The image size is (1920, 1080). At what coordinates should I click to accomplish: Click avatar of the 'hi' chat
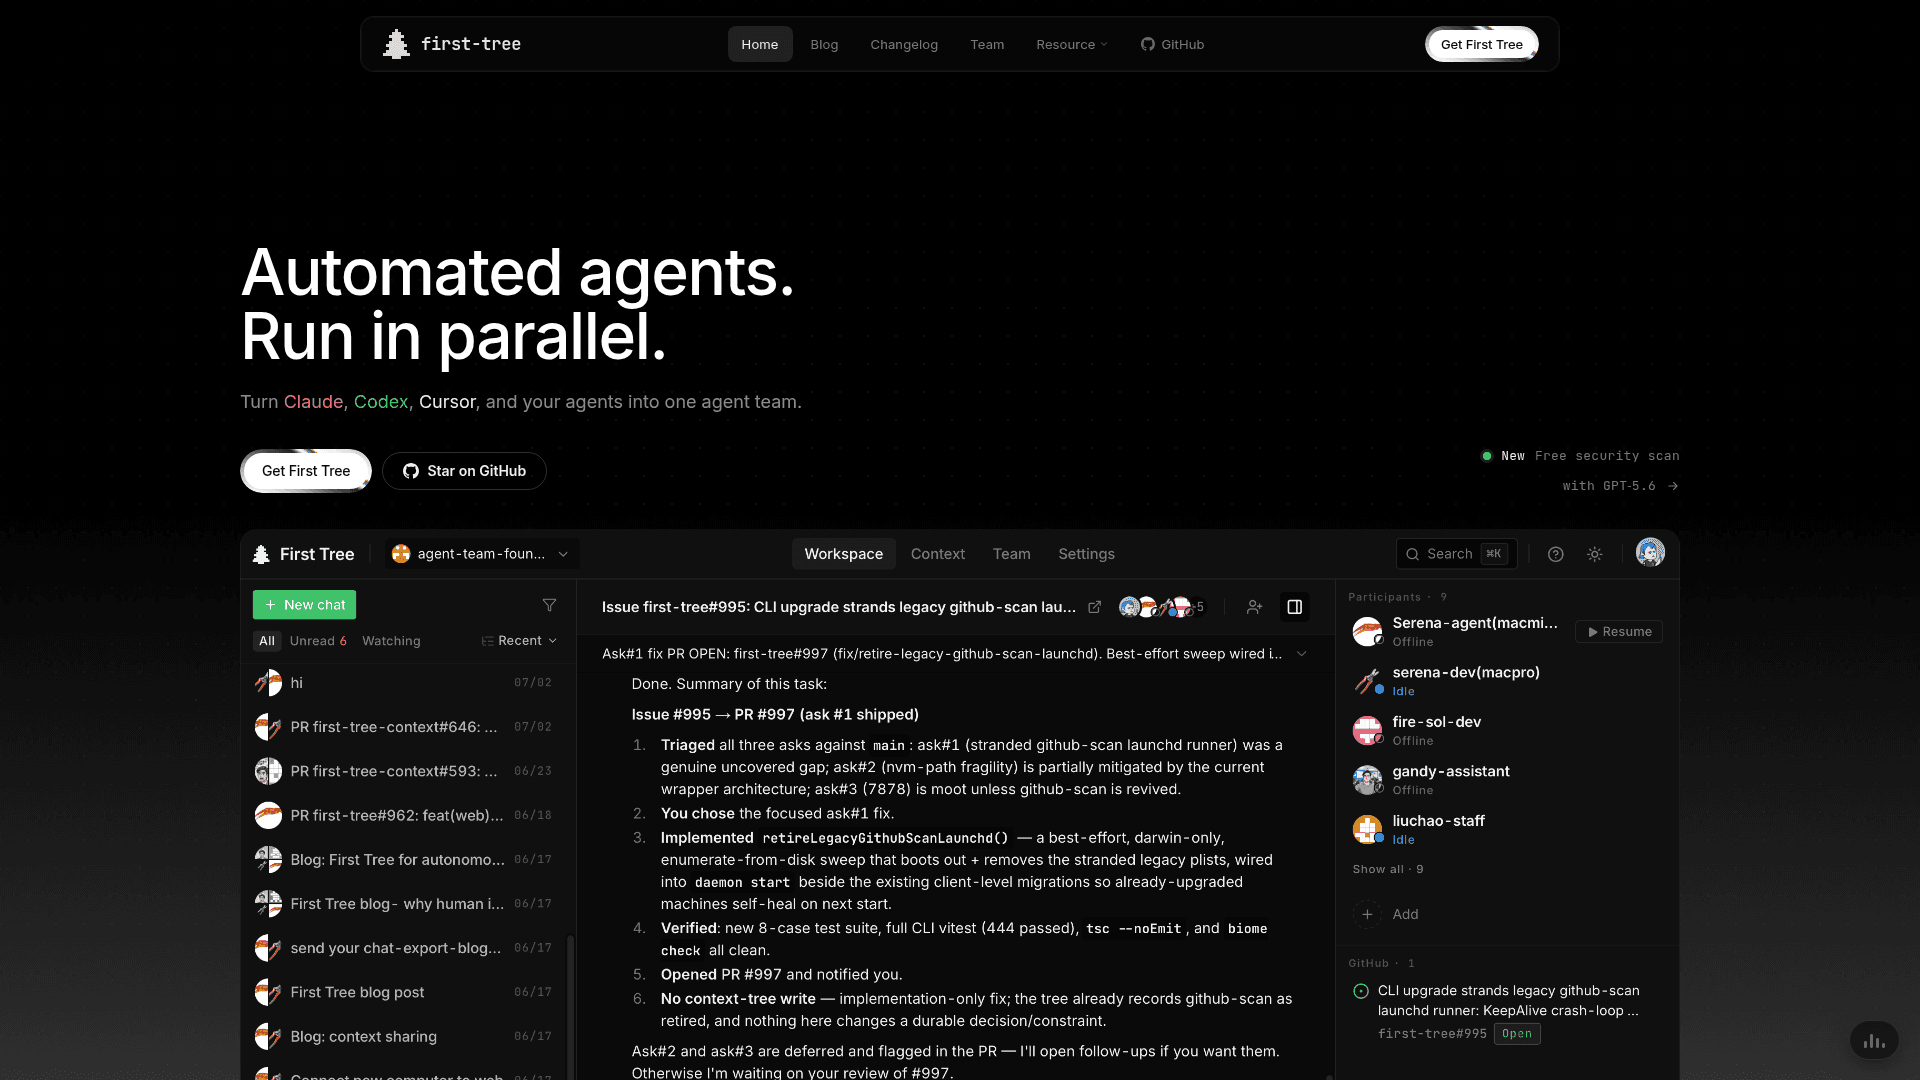click(x=268, y=683)
